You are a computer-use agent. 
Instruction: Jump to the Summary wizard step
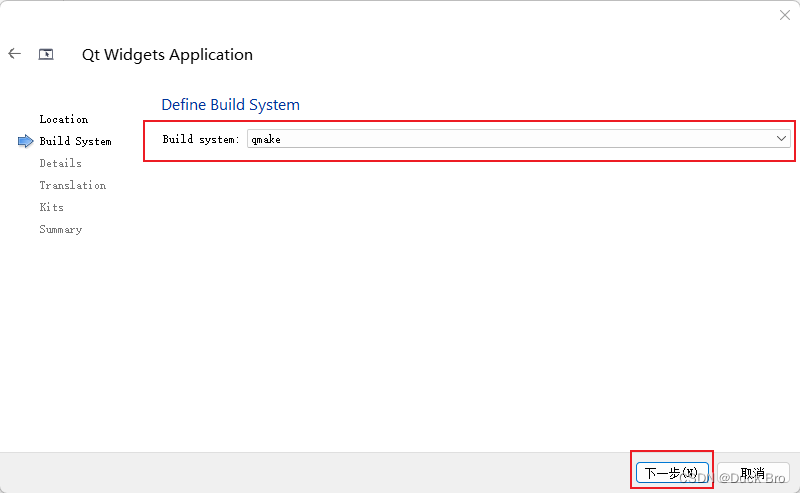pos(60,229)
